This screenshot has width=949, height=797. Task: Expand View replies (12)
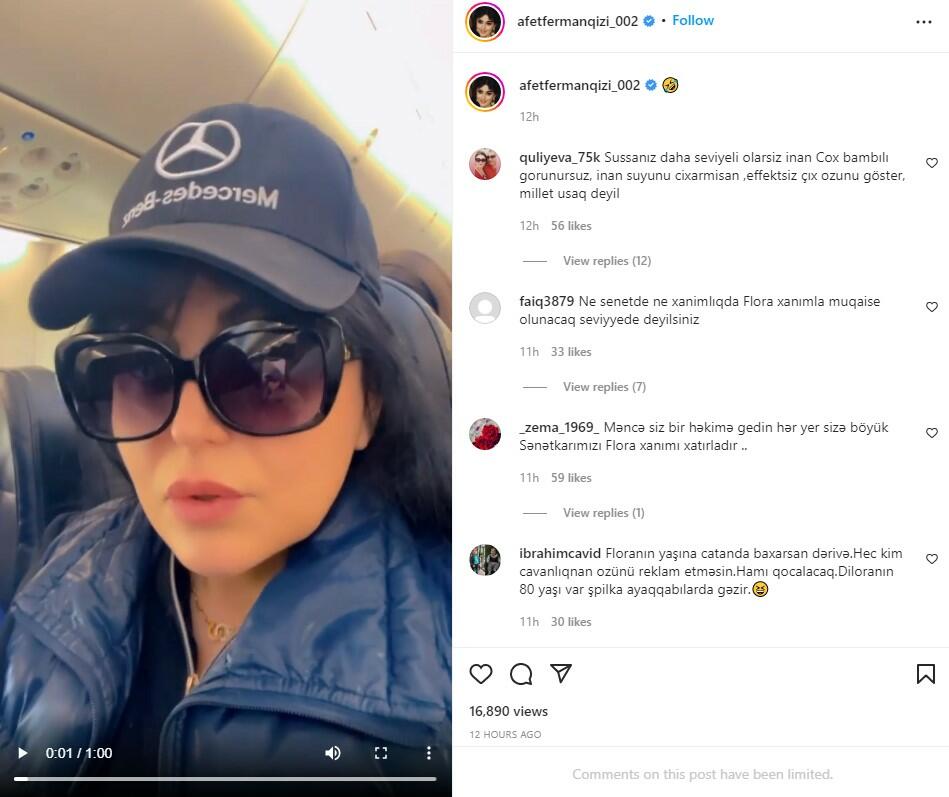(607, 261)
